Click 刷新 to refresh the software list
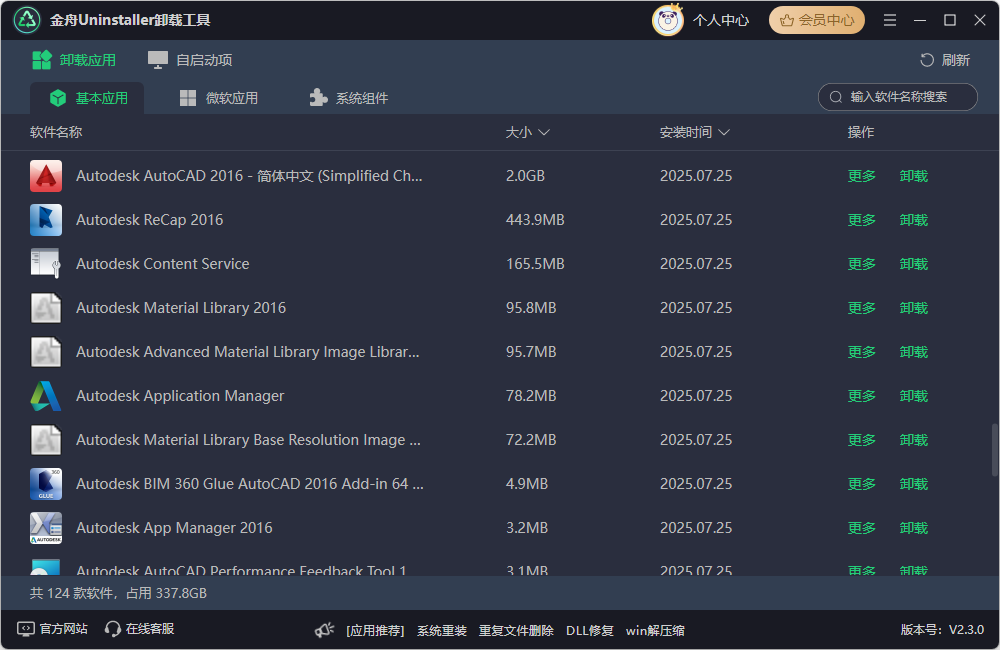Screen dimensions: 1000x650 (x=944, y=60)
